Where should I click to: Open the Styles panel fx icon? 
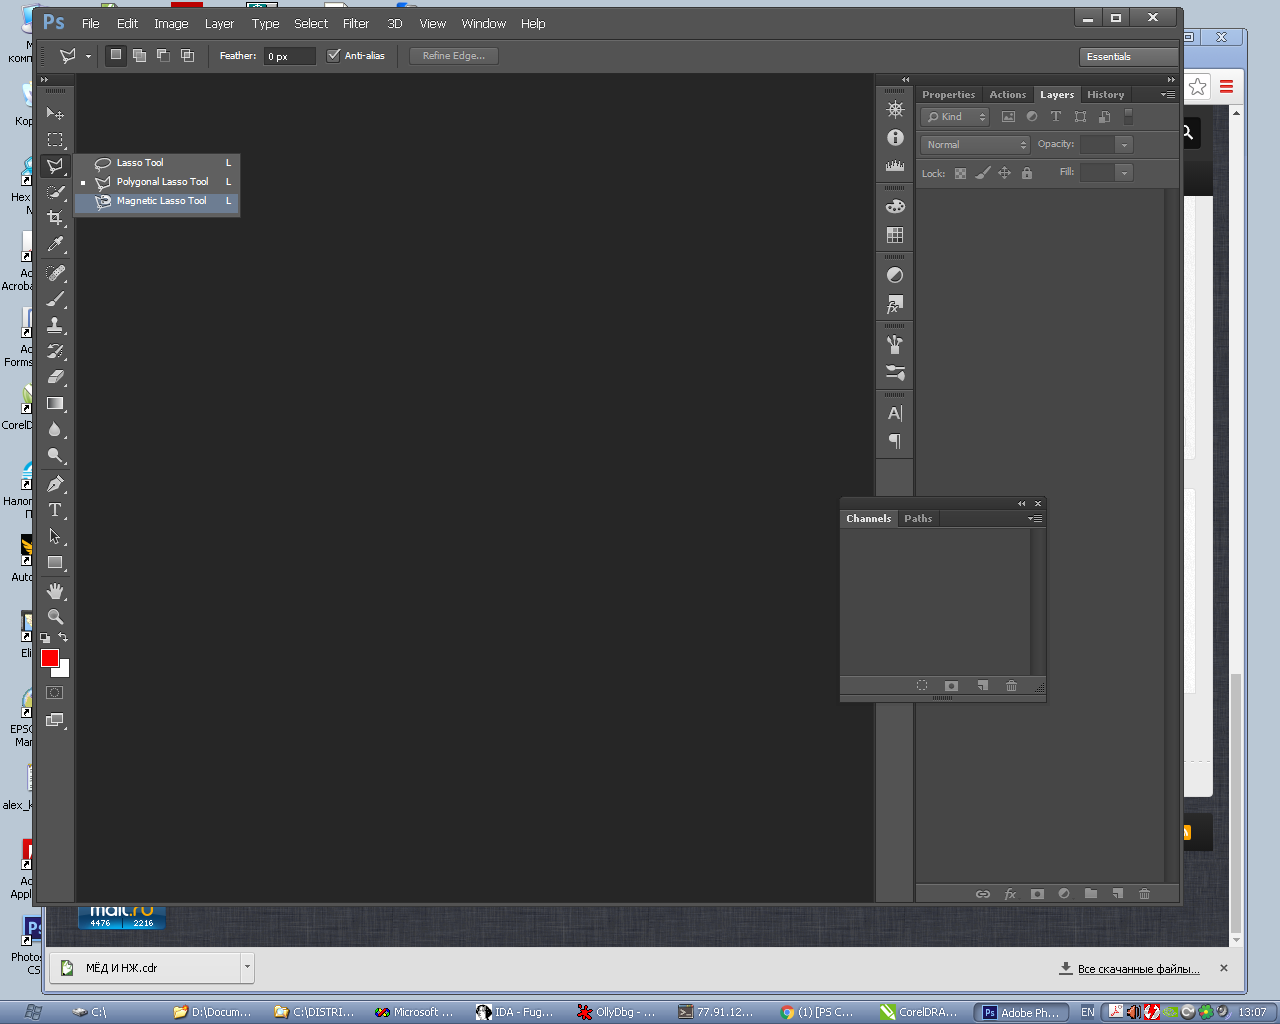(x=895, y=304)
